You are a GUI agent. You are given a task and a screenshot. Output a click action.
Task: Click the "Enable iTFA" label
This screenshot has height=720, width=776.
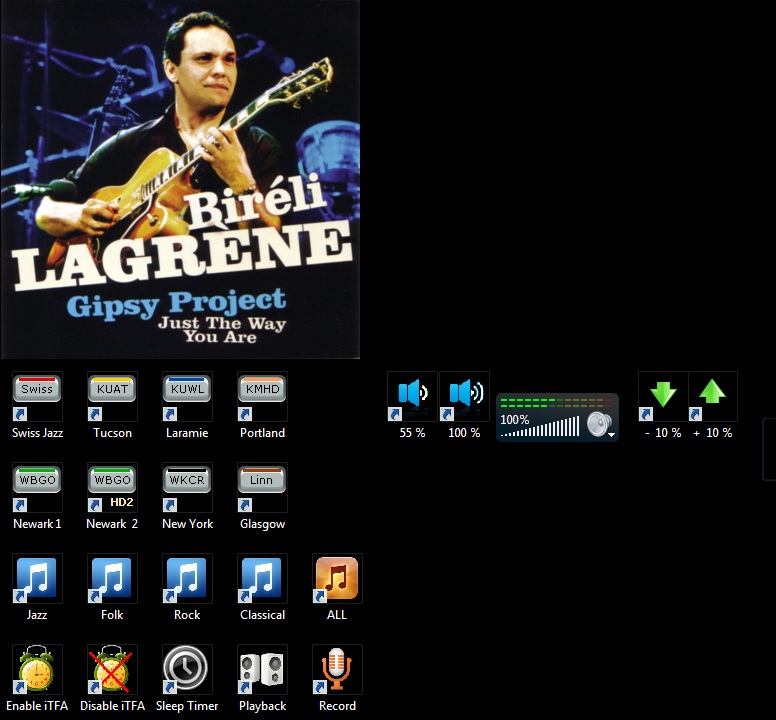(37, 706)
